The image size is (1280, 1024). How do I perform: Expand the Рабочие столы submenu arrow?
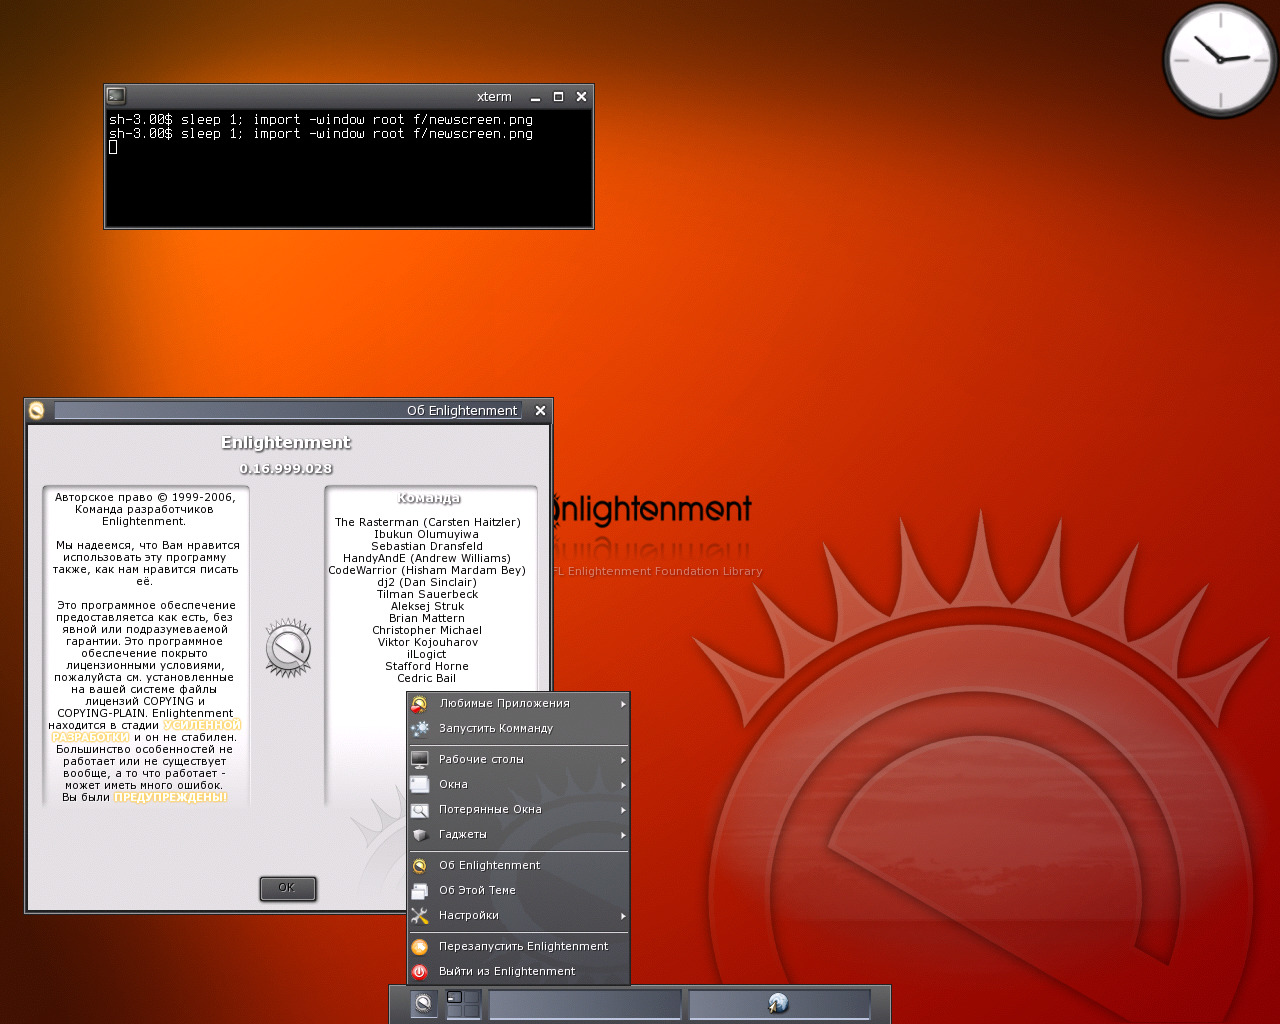[x=623, y=760]
